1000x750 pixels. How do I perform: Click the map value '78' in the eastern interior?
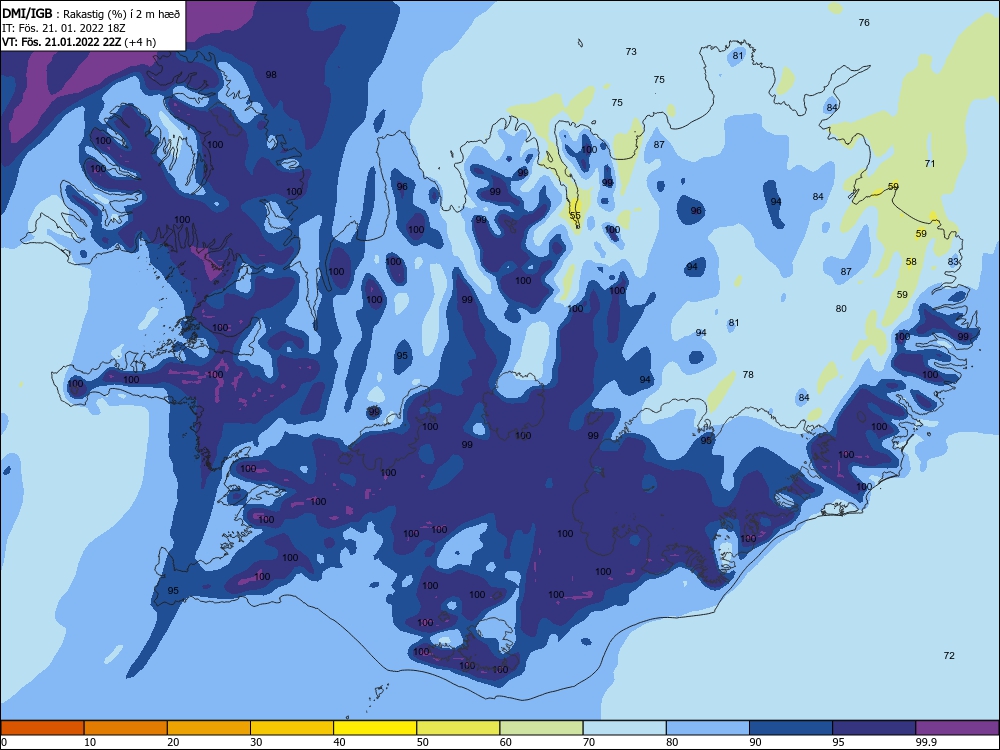point(748,375)
